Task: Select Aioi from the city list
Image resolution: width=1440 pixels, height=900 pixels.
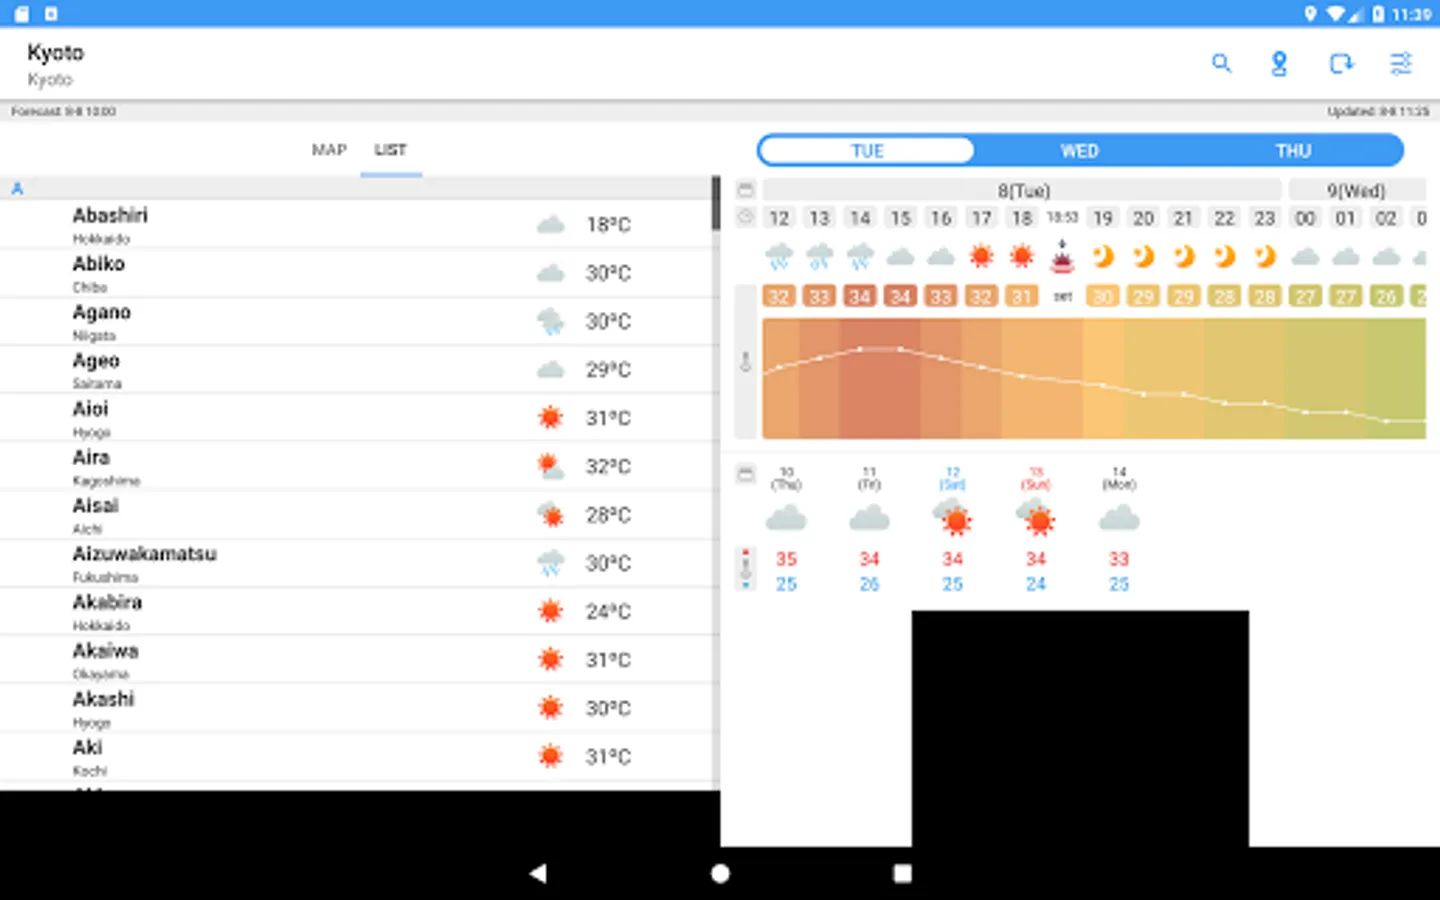Action: (356, 418)
